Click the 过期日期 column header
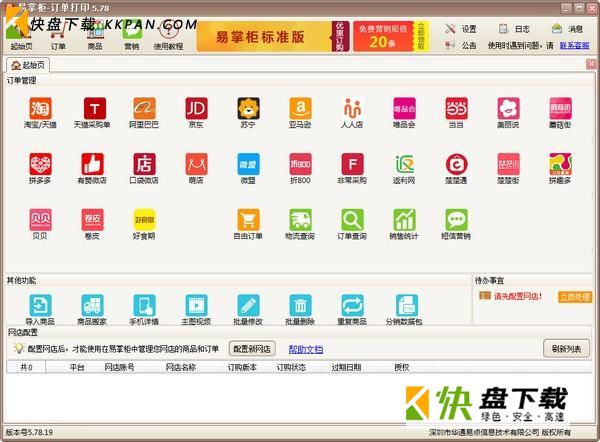Screen dimensions: 600x442 346,367
